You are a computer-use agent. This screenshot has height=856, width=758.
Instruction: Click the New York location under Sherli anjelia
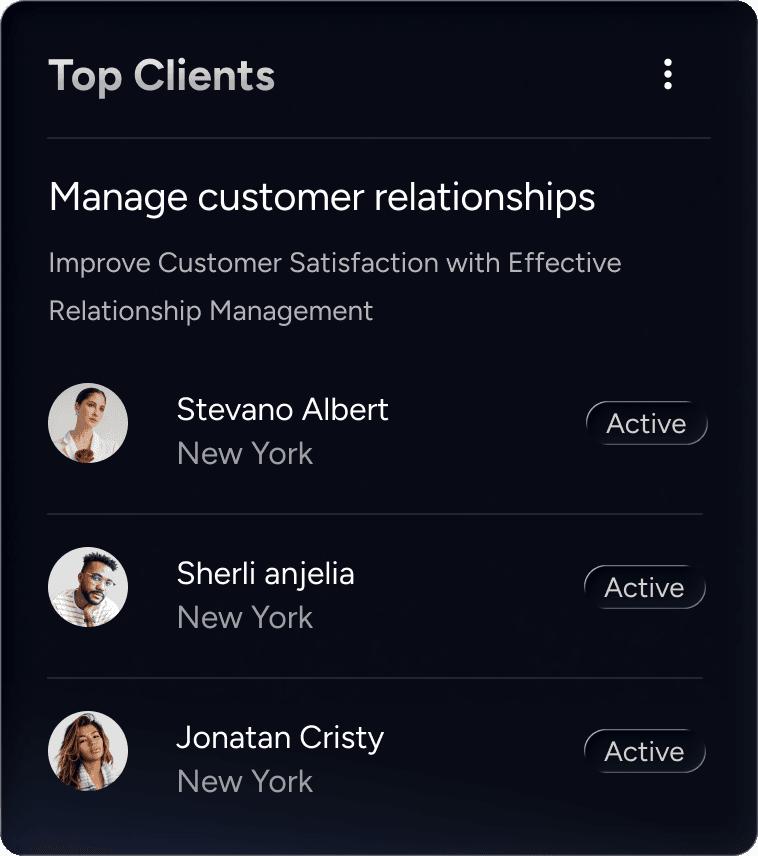[x=245, y=618]
